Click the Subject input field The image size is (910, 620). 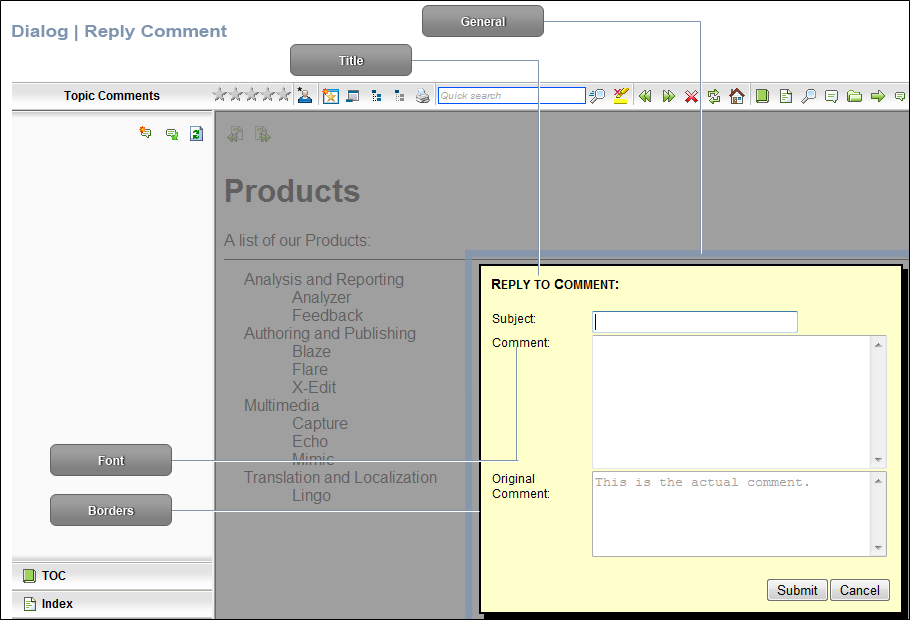tap(695, 322)
